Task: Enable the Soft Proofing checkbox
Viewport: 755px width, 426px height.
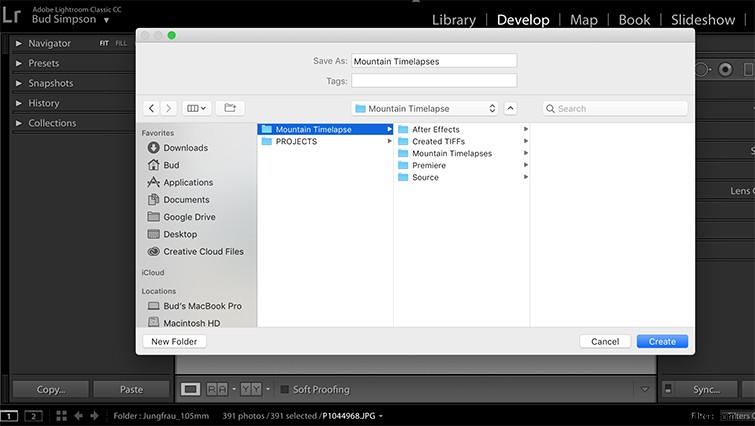Action: [285, 389]
